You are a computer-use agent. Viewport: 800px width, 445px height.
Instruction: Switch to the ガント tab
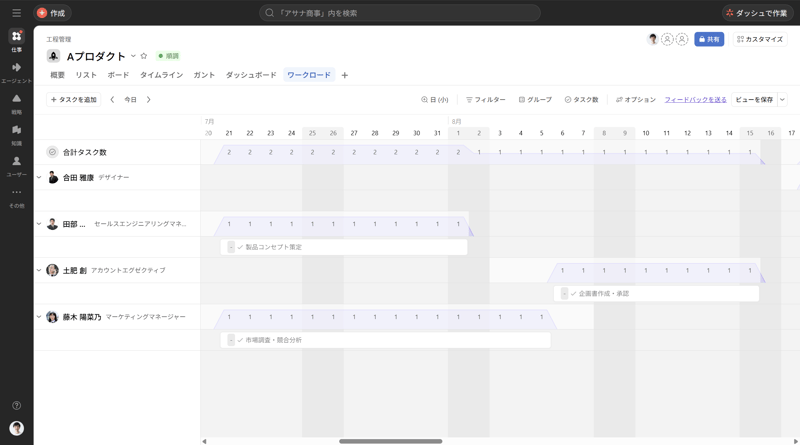point(204,75)
